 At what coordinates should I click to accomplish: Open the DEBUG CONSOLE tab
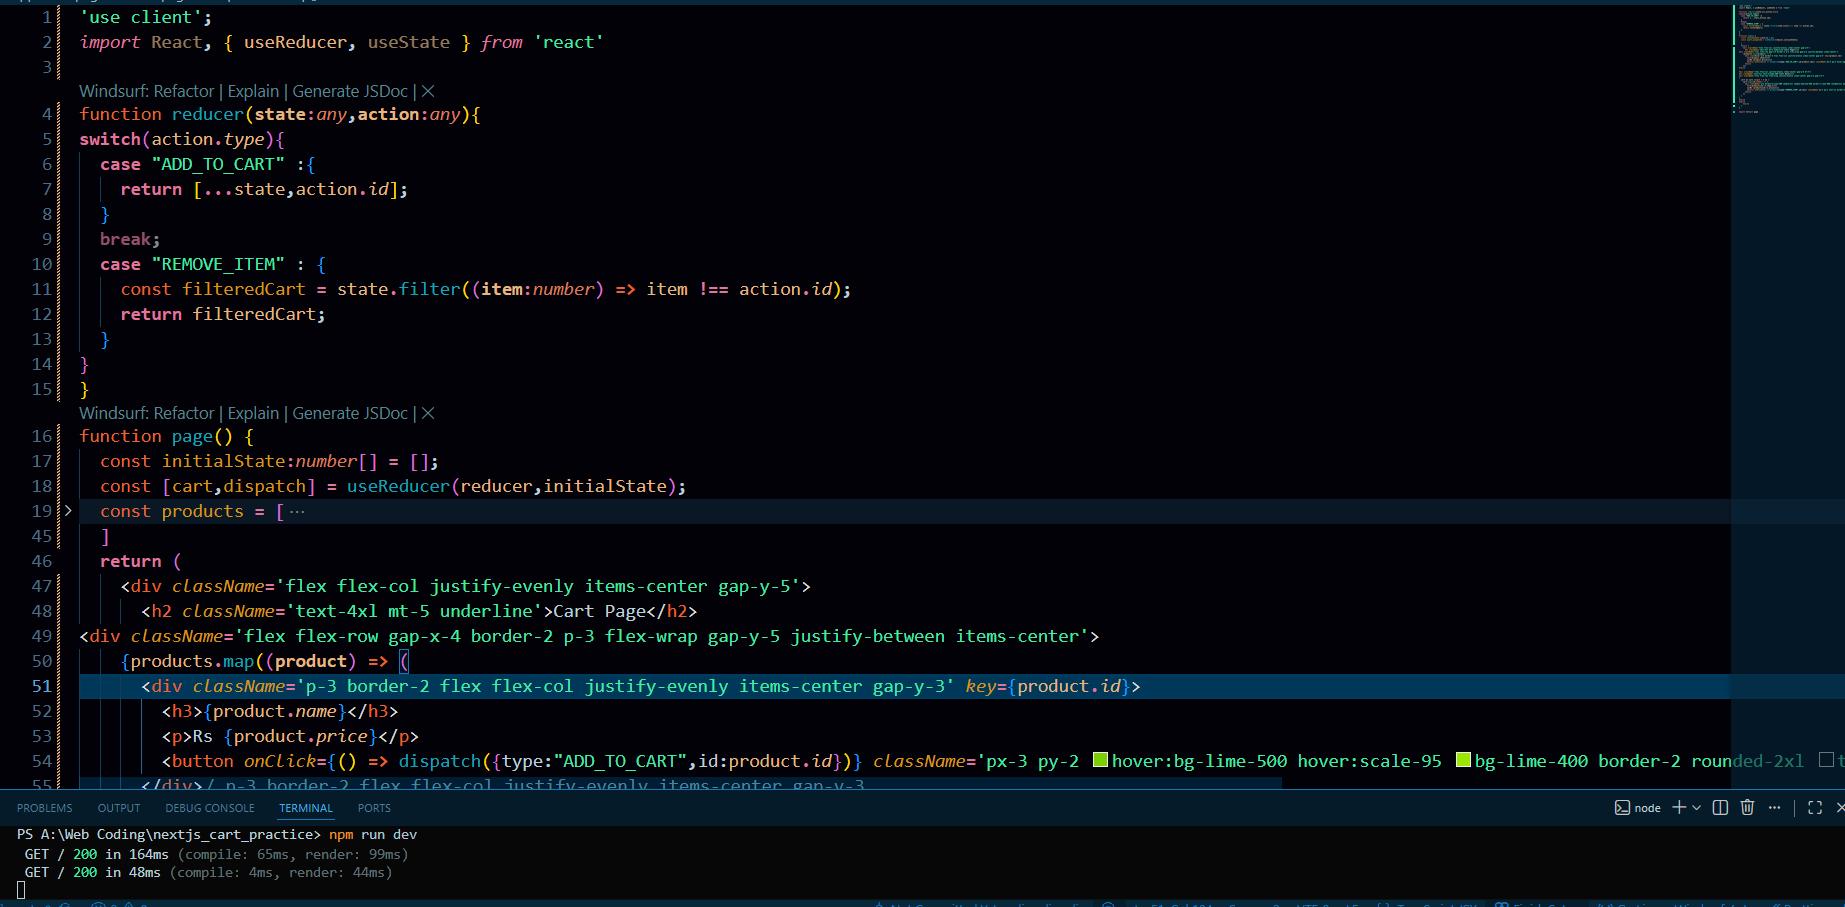pos(209,808)
